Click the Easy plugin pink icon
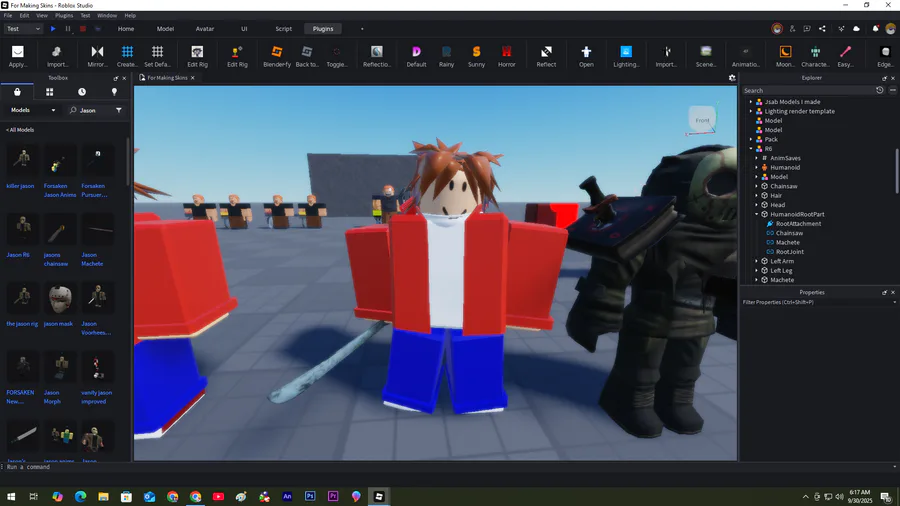 (845, 52)
